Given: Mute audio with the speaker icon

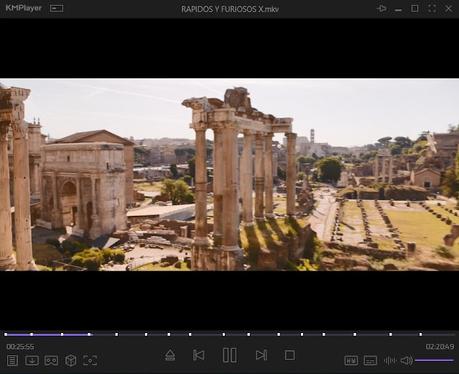Looking at the screenshot, I should pyautogui.click(x=406, y=360).
